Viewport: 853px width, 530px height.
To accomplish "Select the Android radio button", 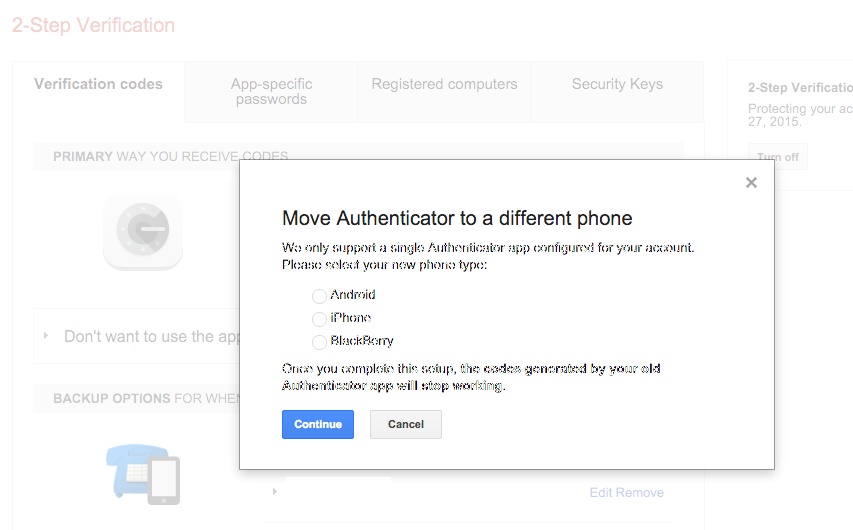I will pos(319,295).
